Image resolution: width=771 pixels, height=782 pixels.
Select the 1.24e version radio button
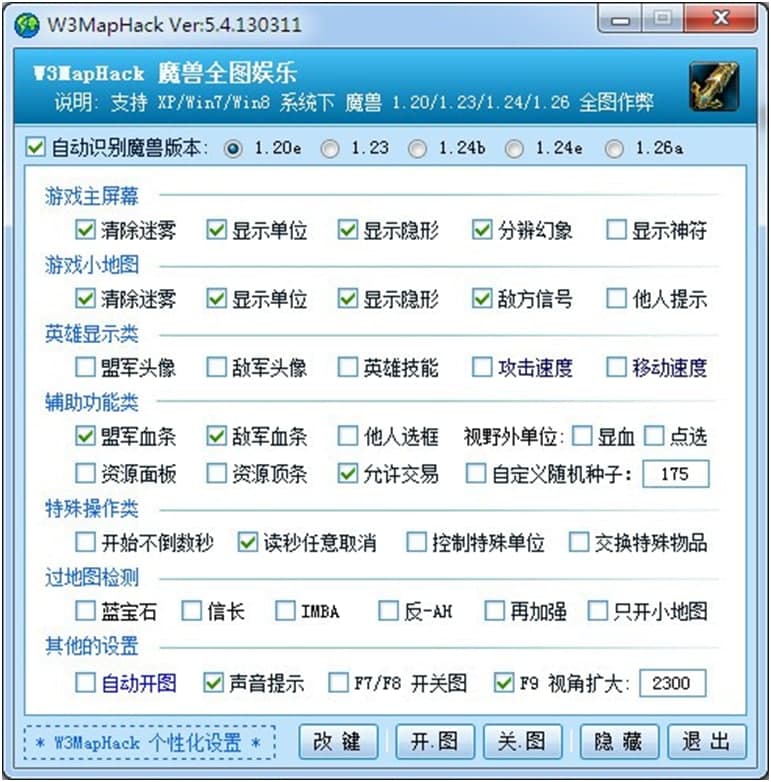(514, 149)
